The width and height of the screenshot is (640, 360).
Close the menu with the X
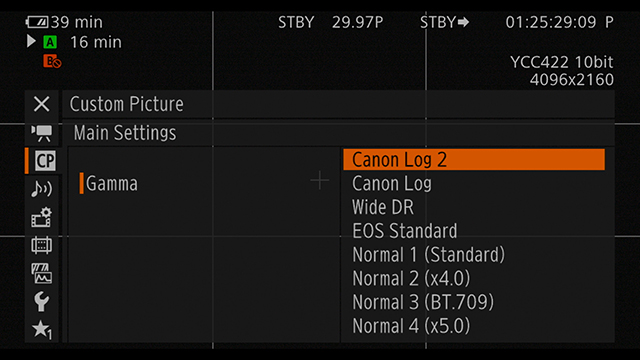(x=42, y=104)
